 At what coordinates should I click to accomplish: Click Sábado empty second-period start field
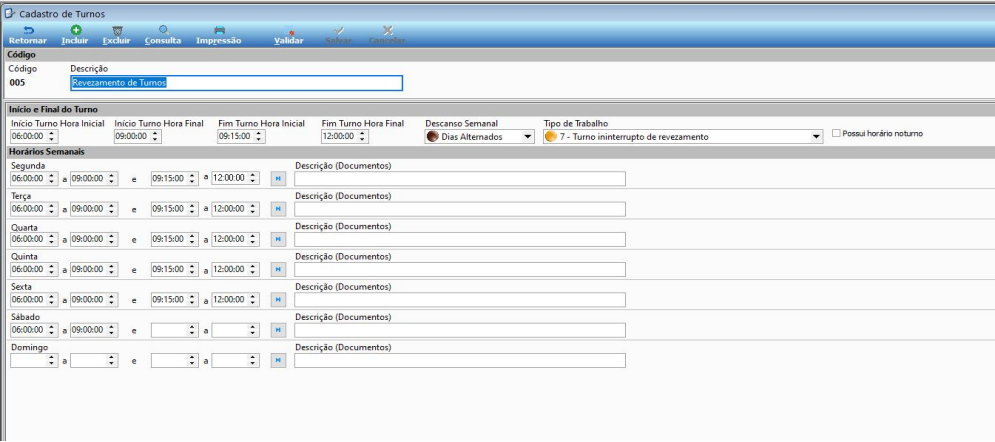(175, 330)
